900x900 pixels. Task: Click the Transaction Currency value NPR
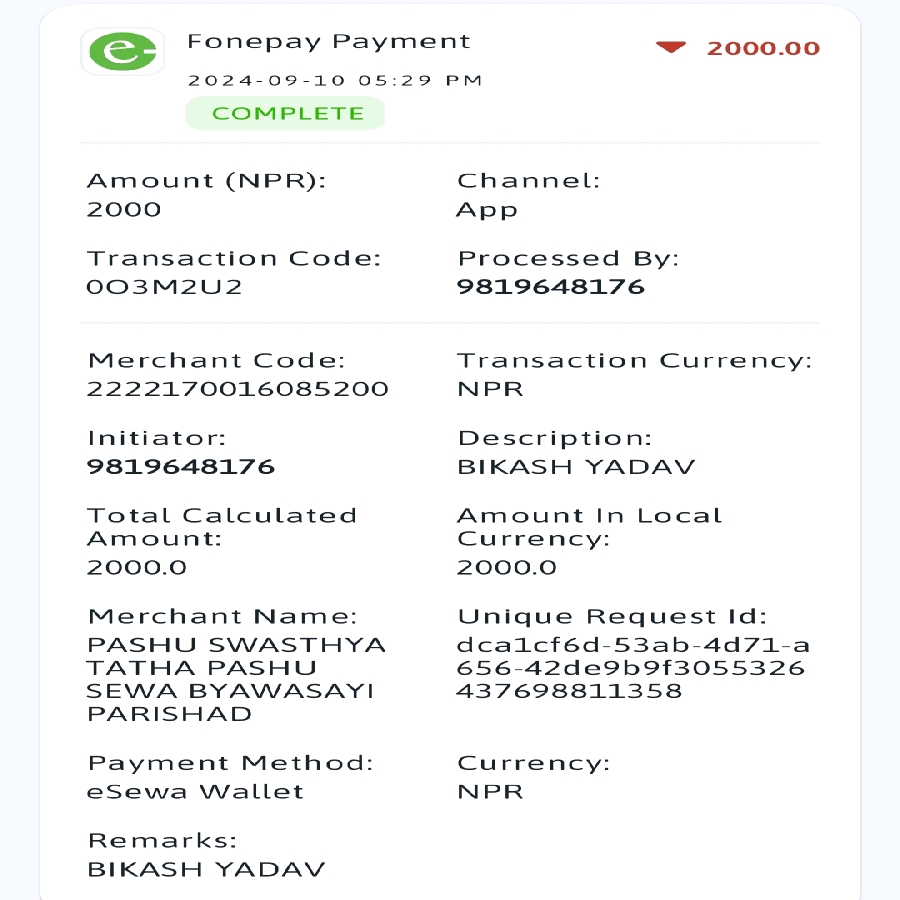tap(490, 389)
